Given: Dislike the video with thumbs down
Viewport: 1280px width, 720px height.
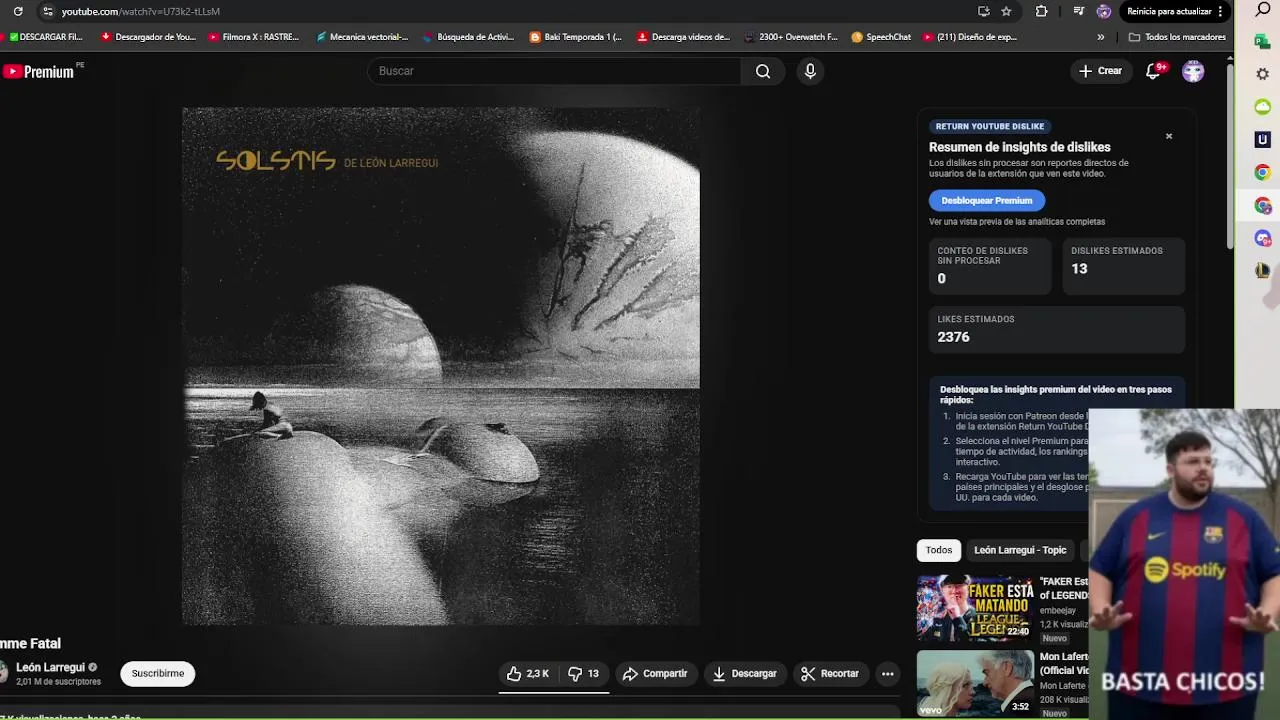Looking at the screenshot, I should [x=584, y=674].
